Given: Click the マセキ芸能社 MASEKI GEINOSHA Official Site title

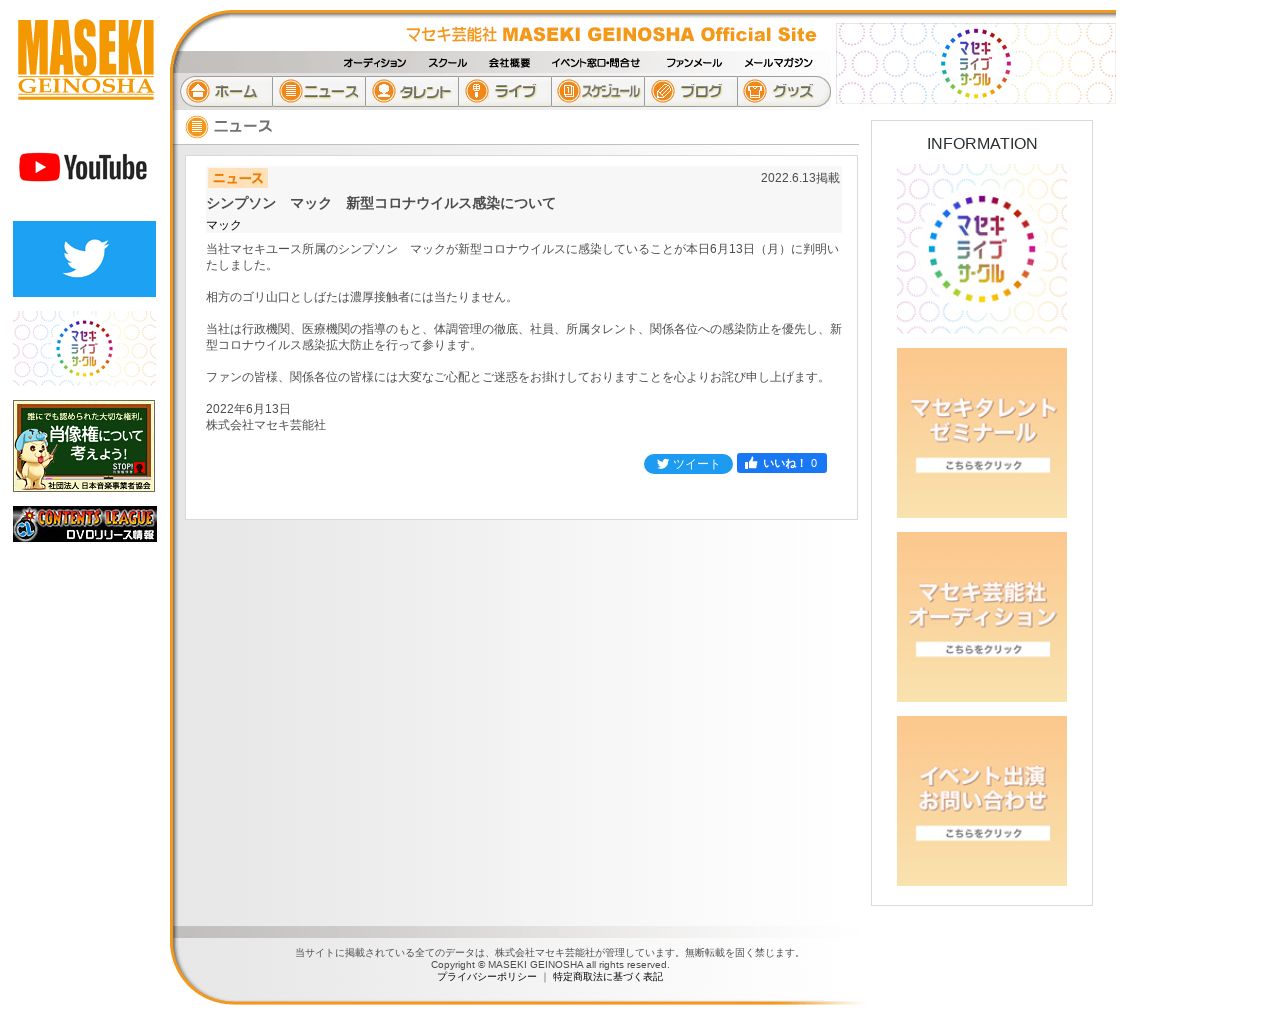Looking at the screenshot, I should [611, 35].
